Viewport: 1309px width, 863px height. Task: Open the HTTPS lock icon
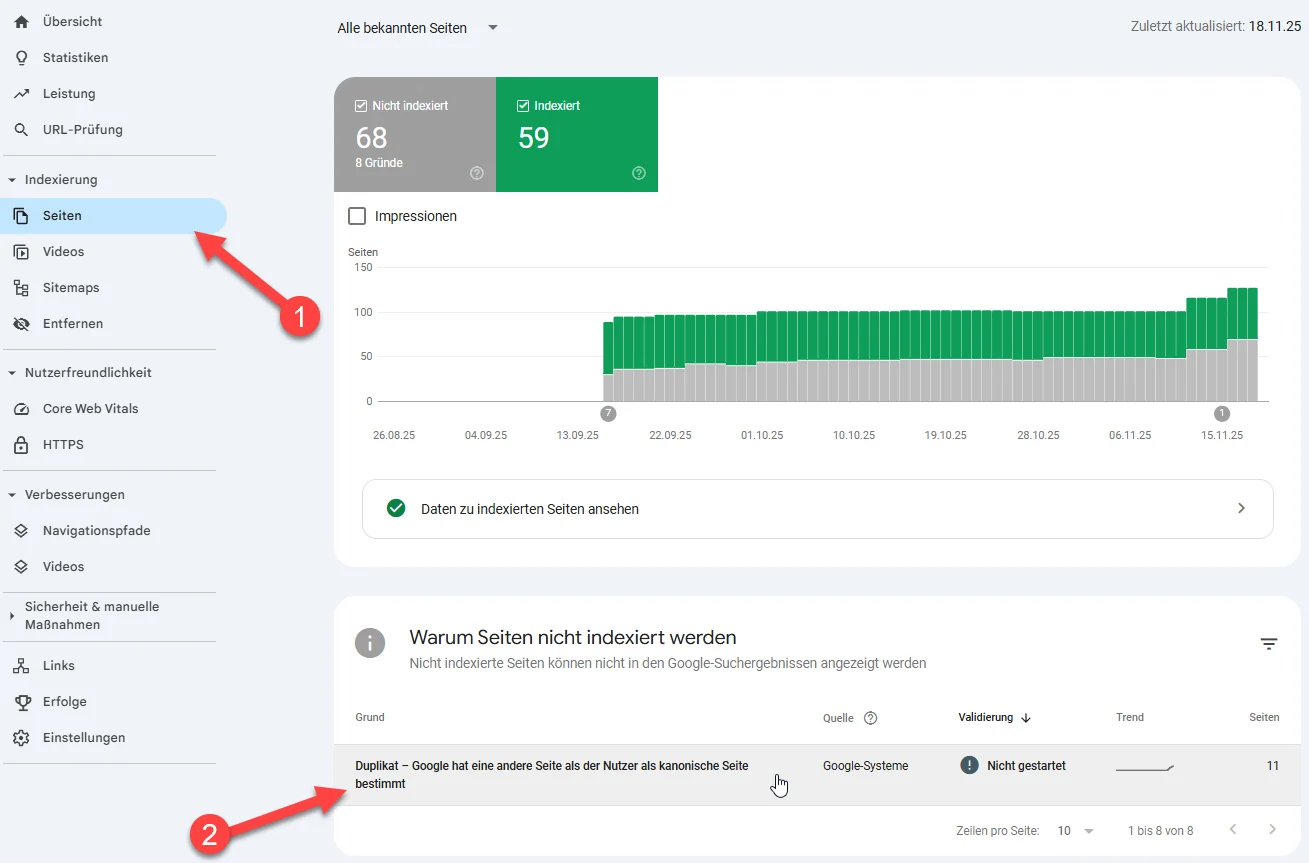point(20,444)
